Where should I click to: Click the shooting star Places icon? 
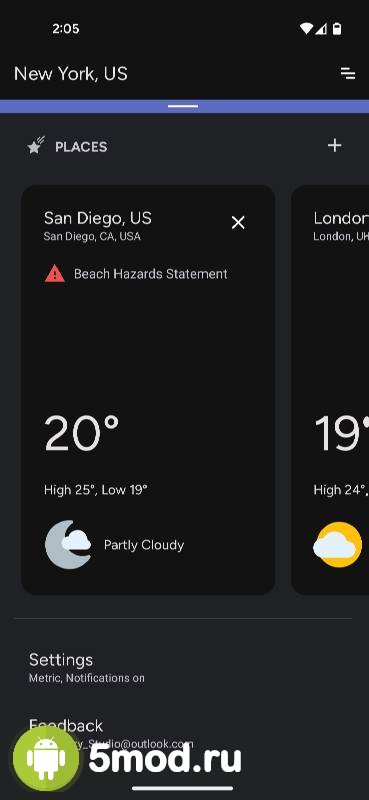[36, 146]
